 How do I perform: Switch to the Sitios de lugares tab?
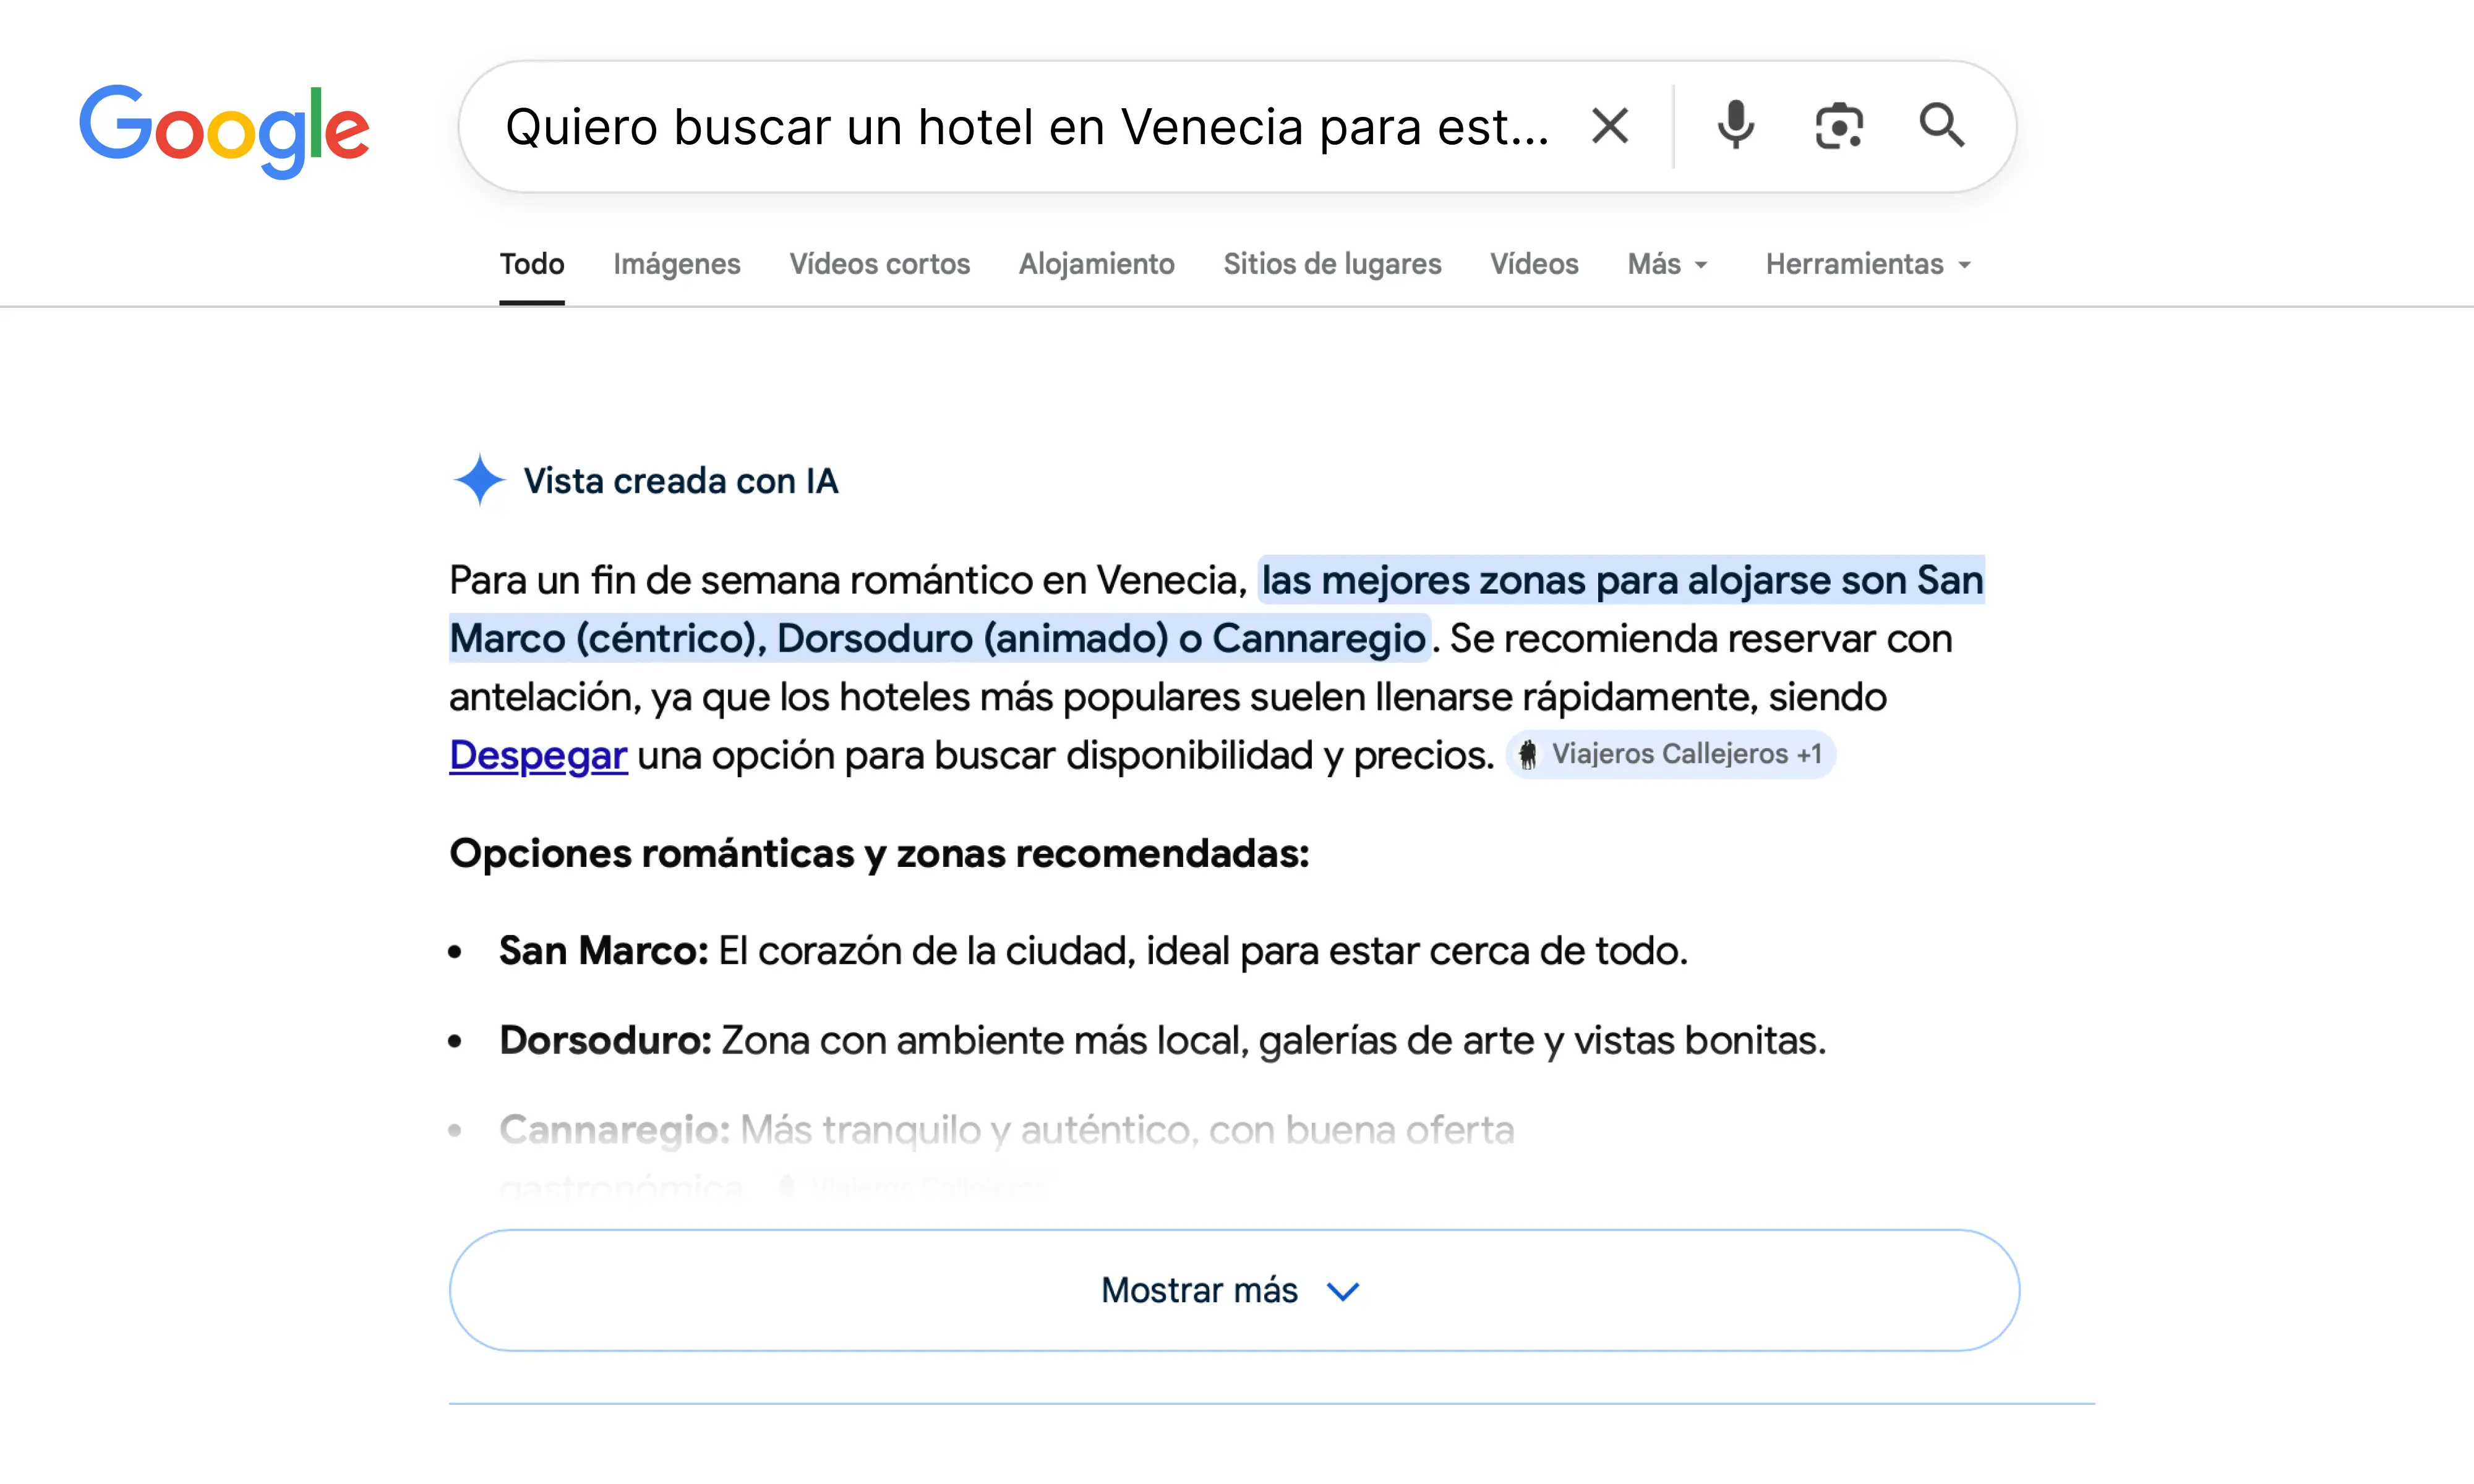click(1332, 264)
